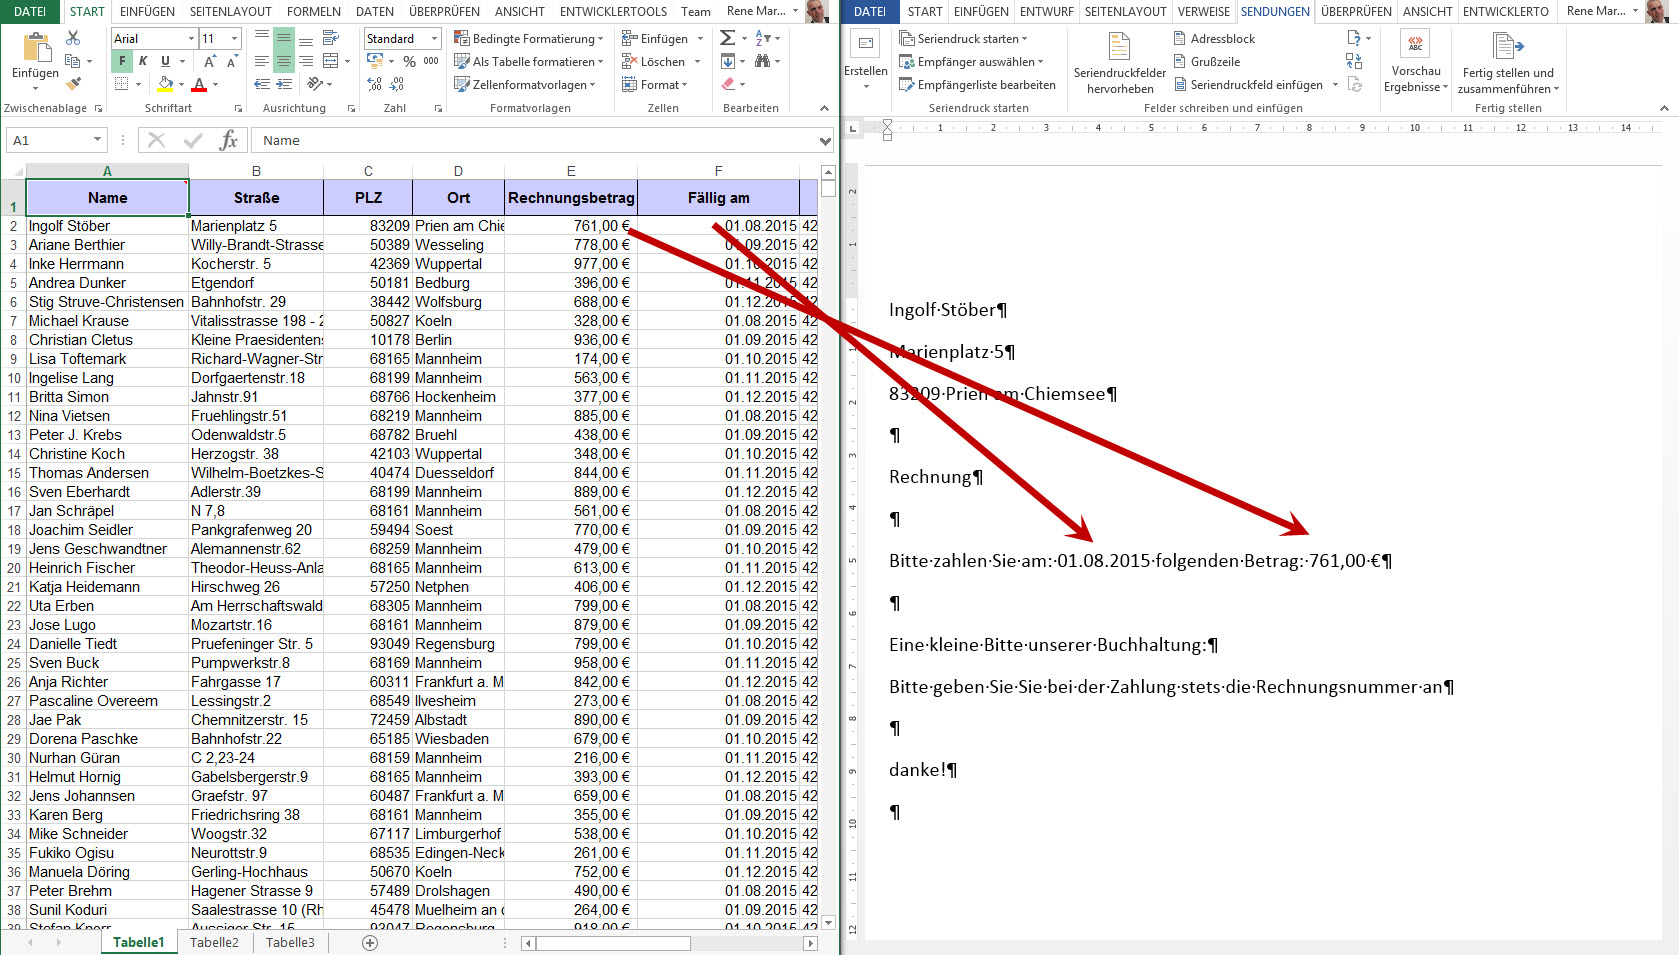
Task: Click the Cut scissors icon in Excel
Action: 73,38
